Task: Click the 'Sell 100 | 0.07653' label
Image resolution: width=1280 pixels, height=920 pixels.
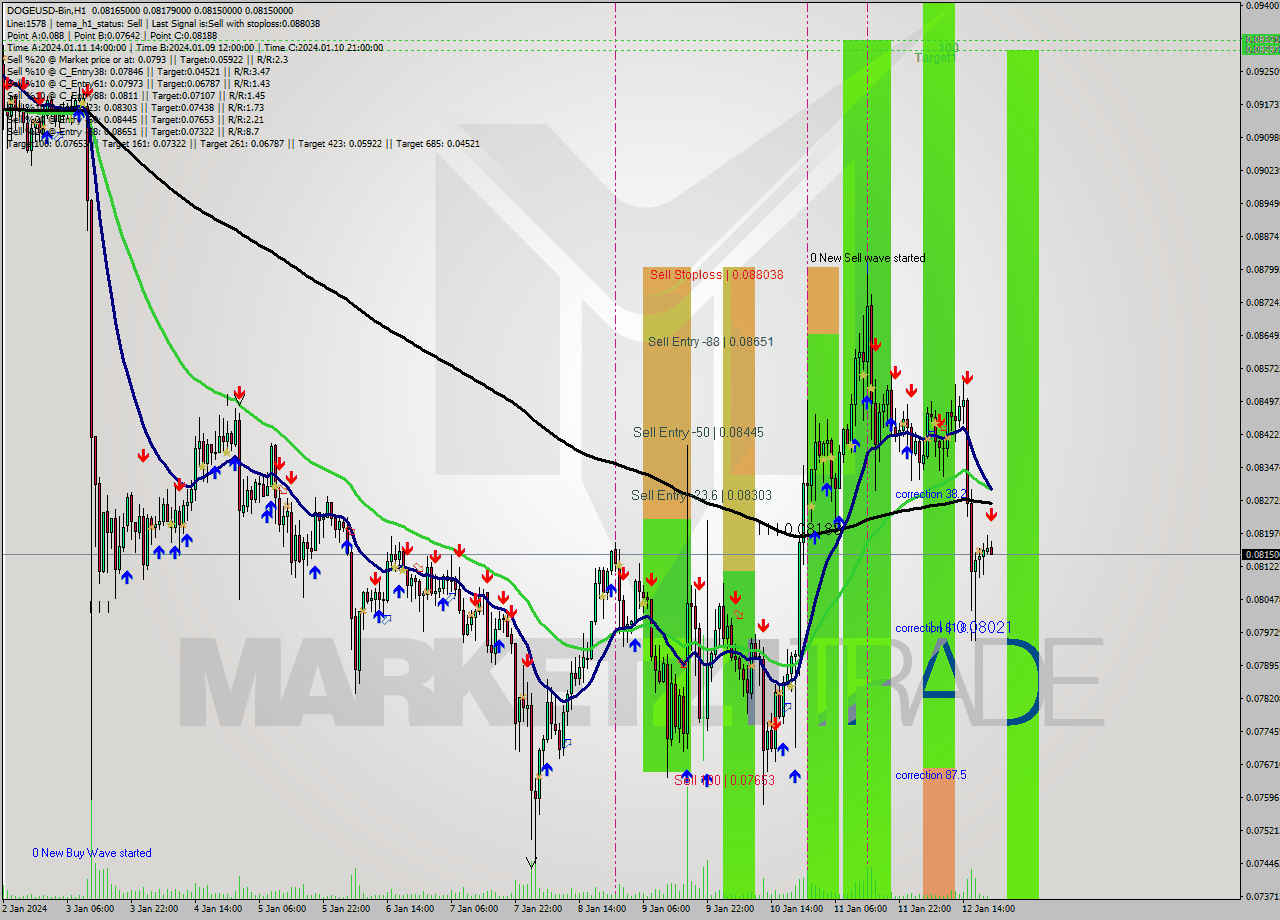Action: [x=724, y=780]
